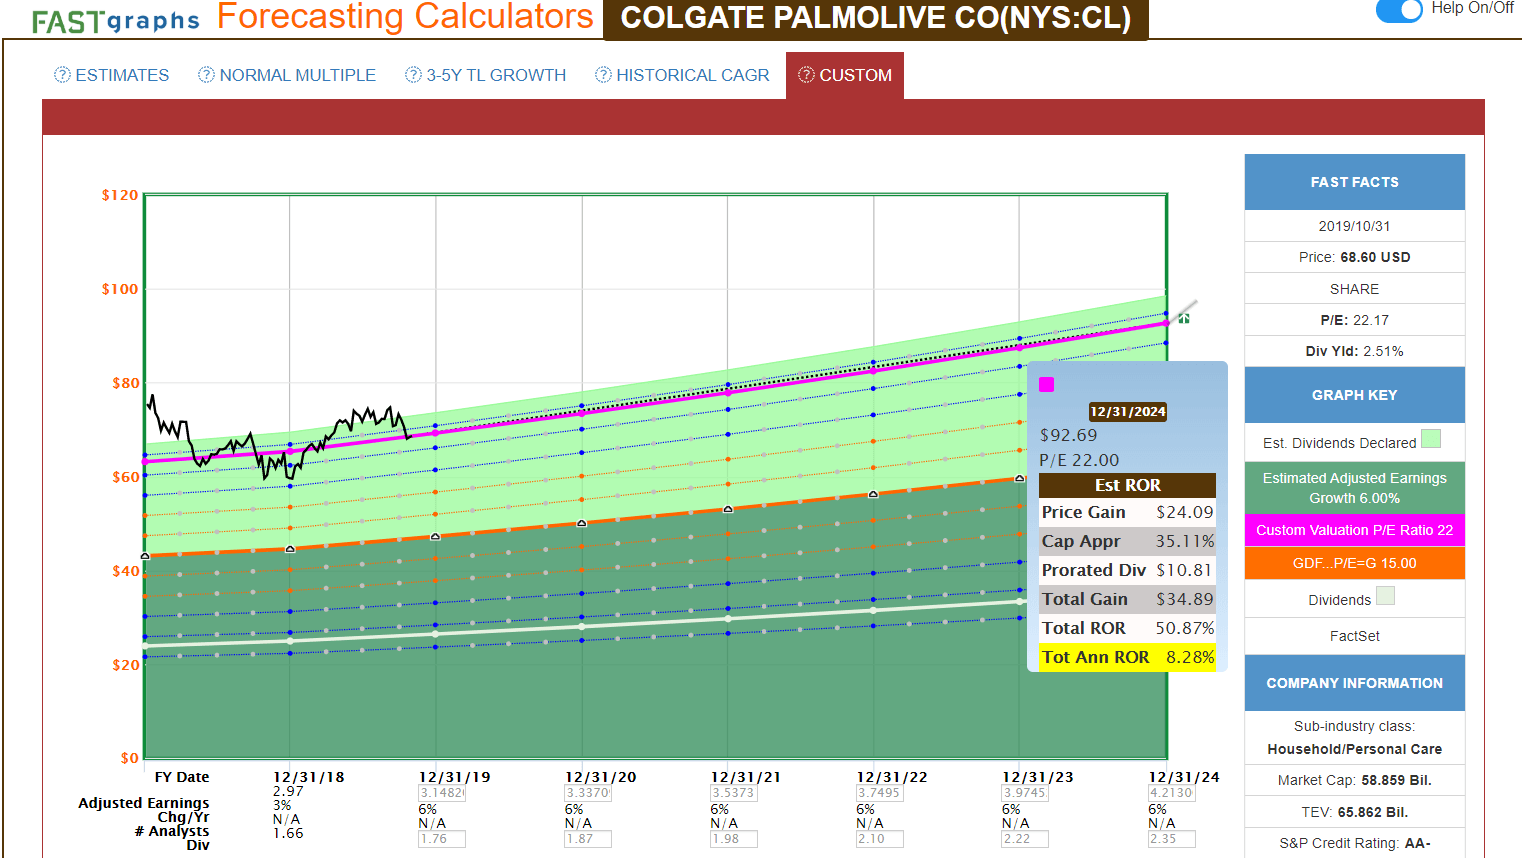Click the $100 y-axis label

(120, 289)
